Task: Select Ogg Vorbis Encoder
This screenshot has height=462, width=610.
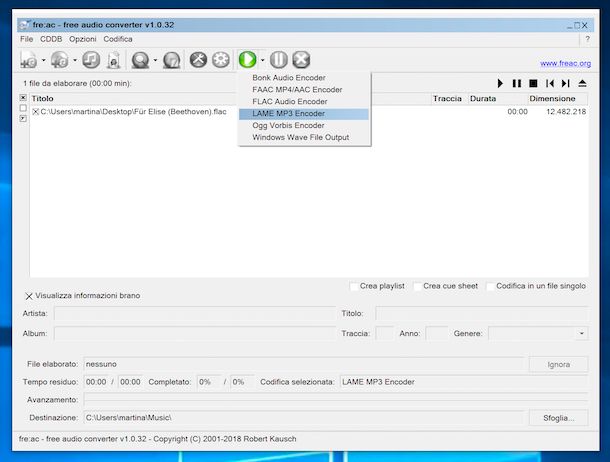Action: click(304, 126)
